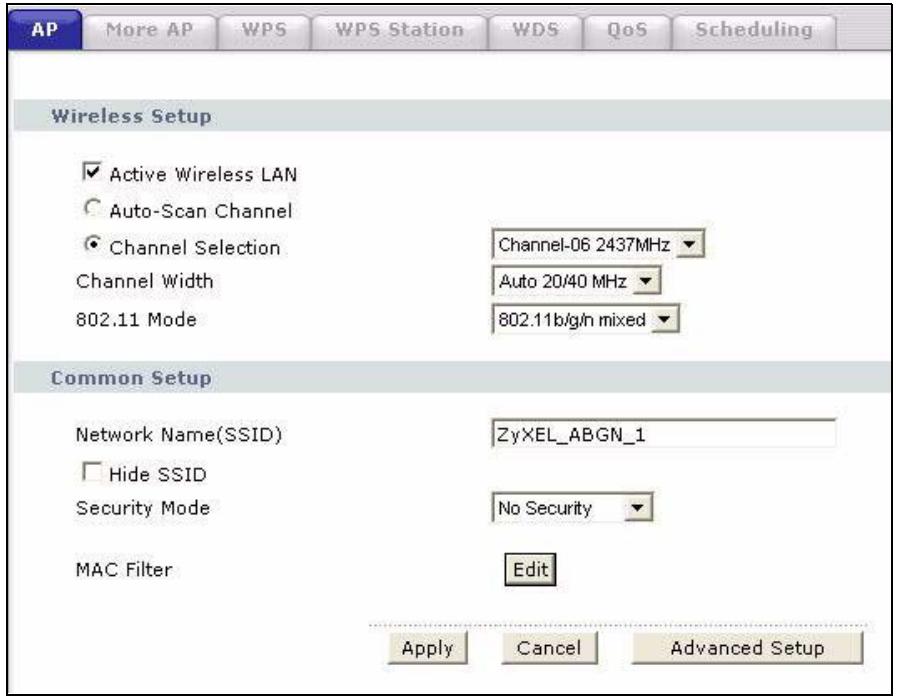This screenshot has height=698, width=898.
Task: Go to the WPS Station tab
Action: pyautogui.click(x=399, y=31)
